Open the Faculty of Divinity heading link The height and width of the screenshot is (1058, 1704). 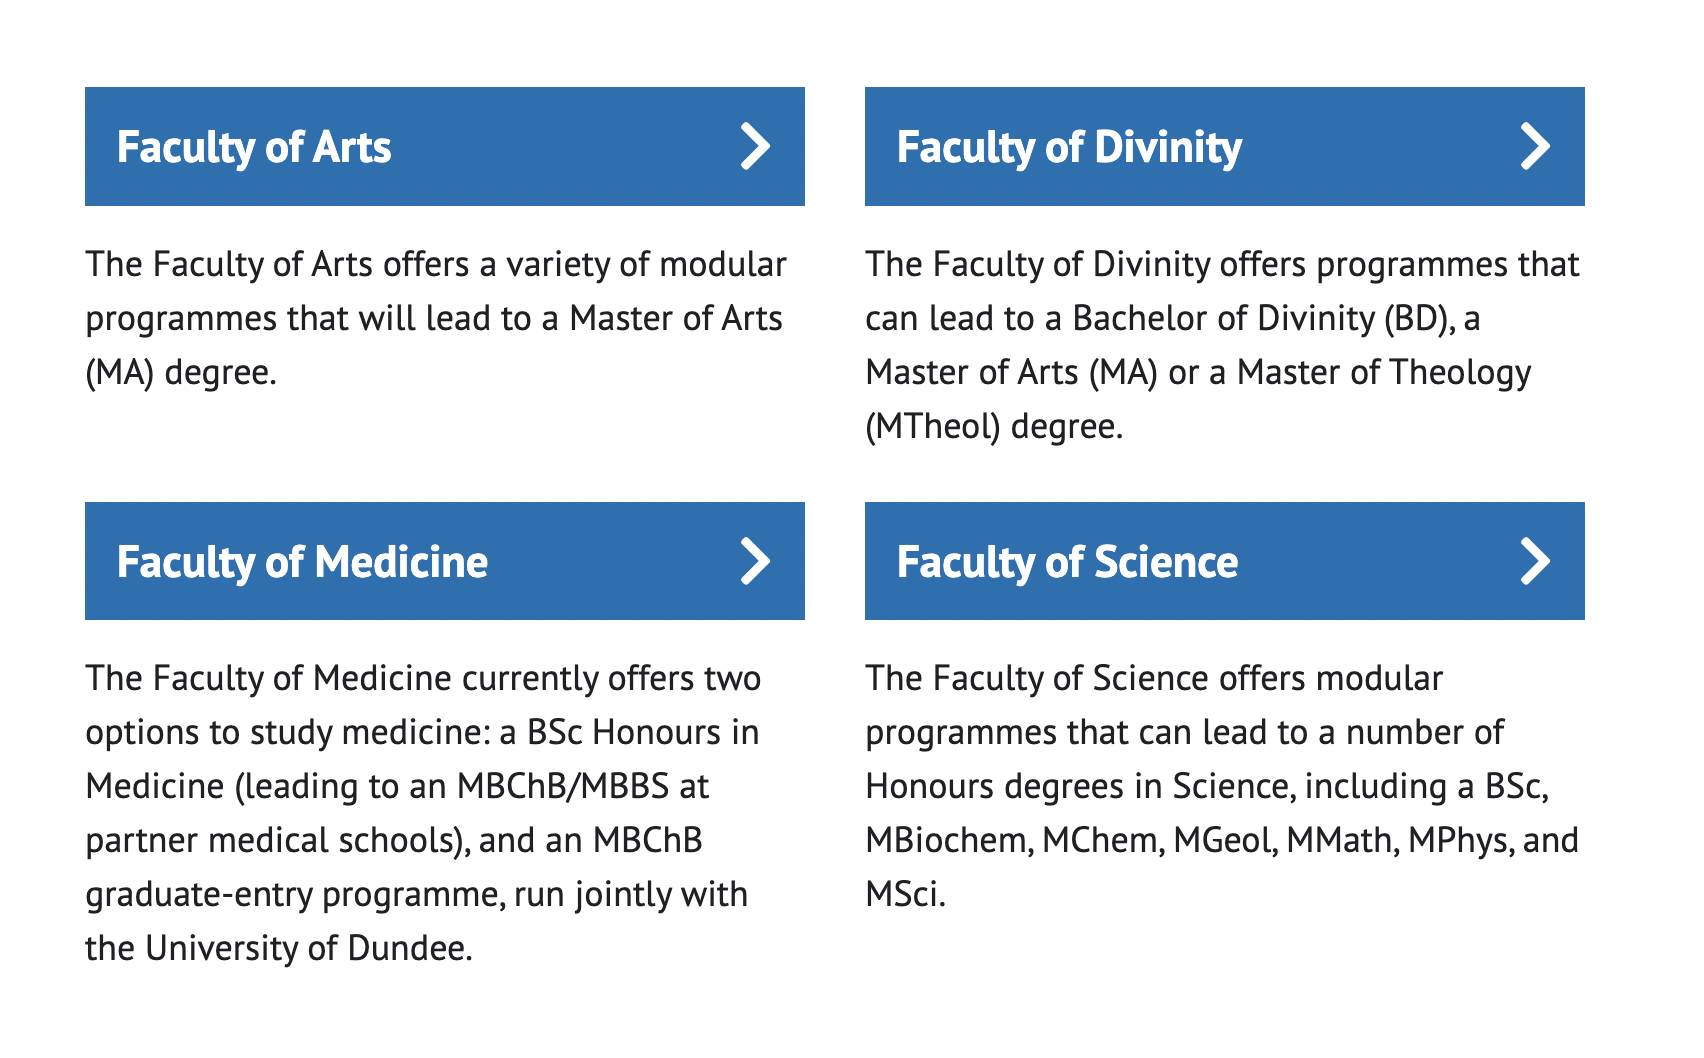point(1225,146)
